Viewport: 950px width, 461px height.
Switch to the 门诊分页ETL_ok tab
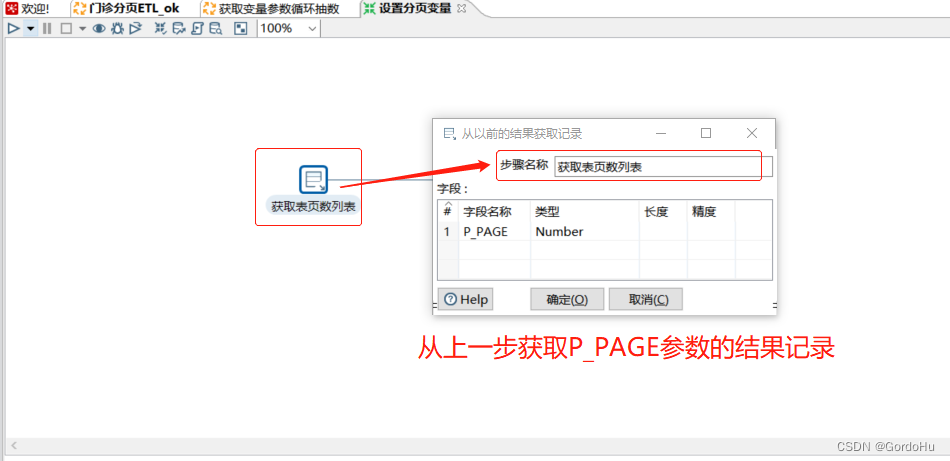(x=126, y=9)
